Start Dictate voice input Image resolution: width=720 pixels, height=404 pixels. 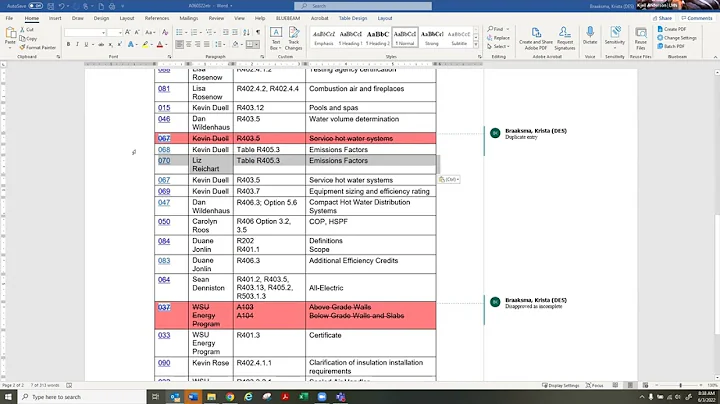click(590, 36)
